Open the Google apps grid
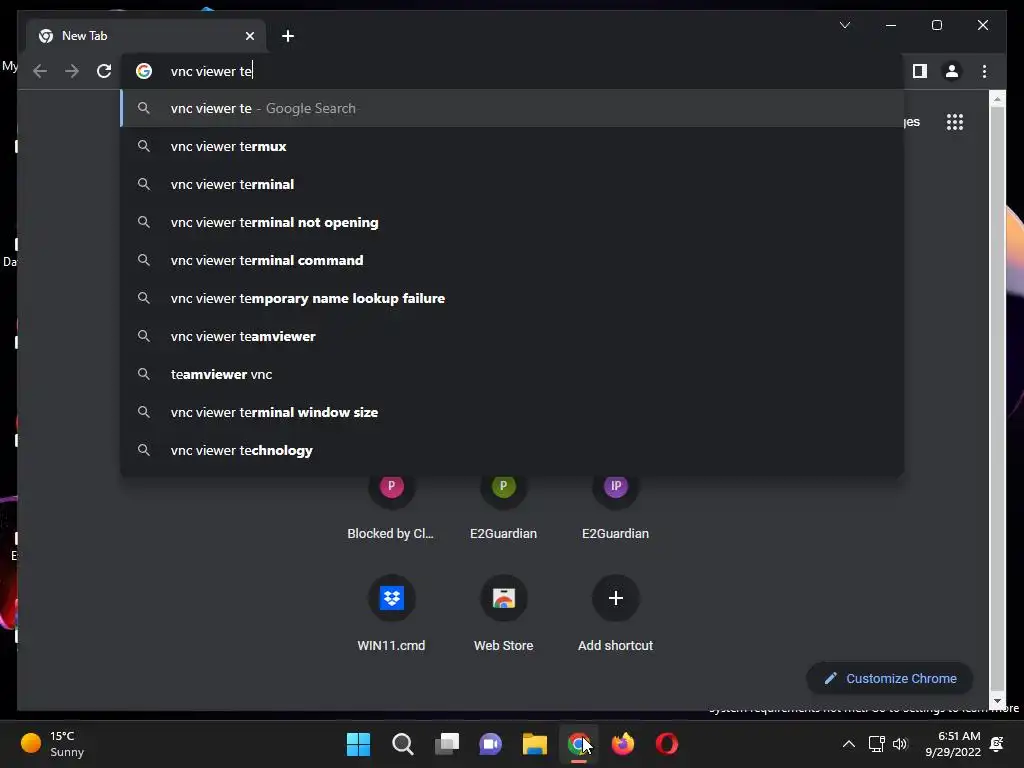The height and width of the screenshot is (768, 1024). tap(955, 122)
